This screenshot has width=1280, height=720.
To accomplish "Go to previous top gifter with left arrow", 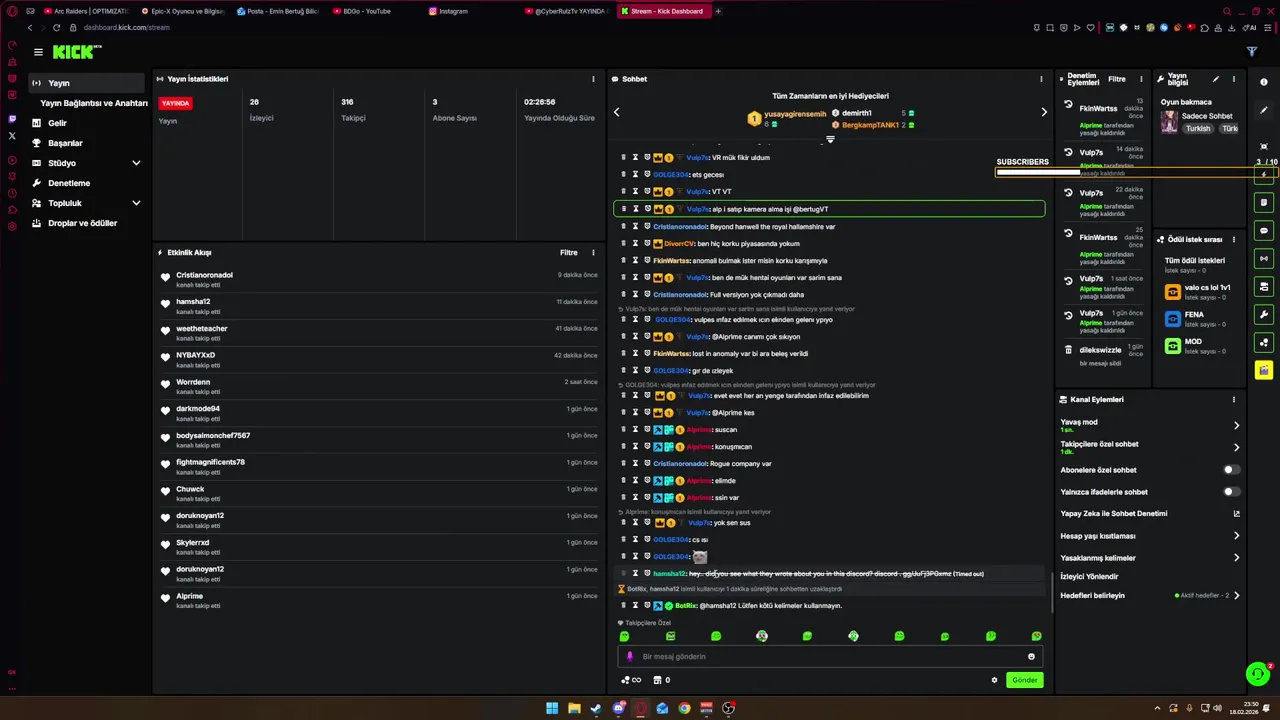I will pos(616,112).
